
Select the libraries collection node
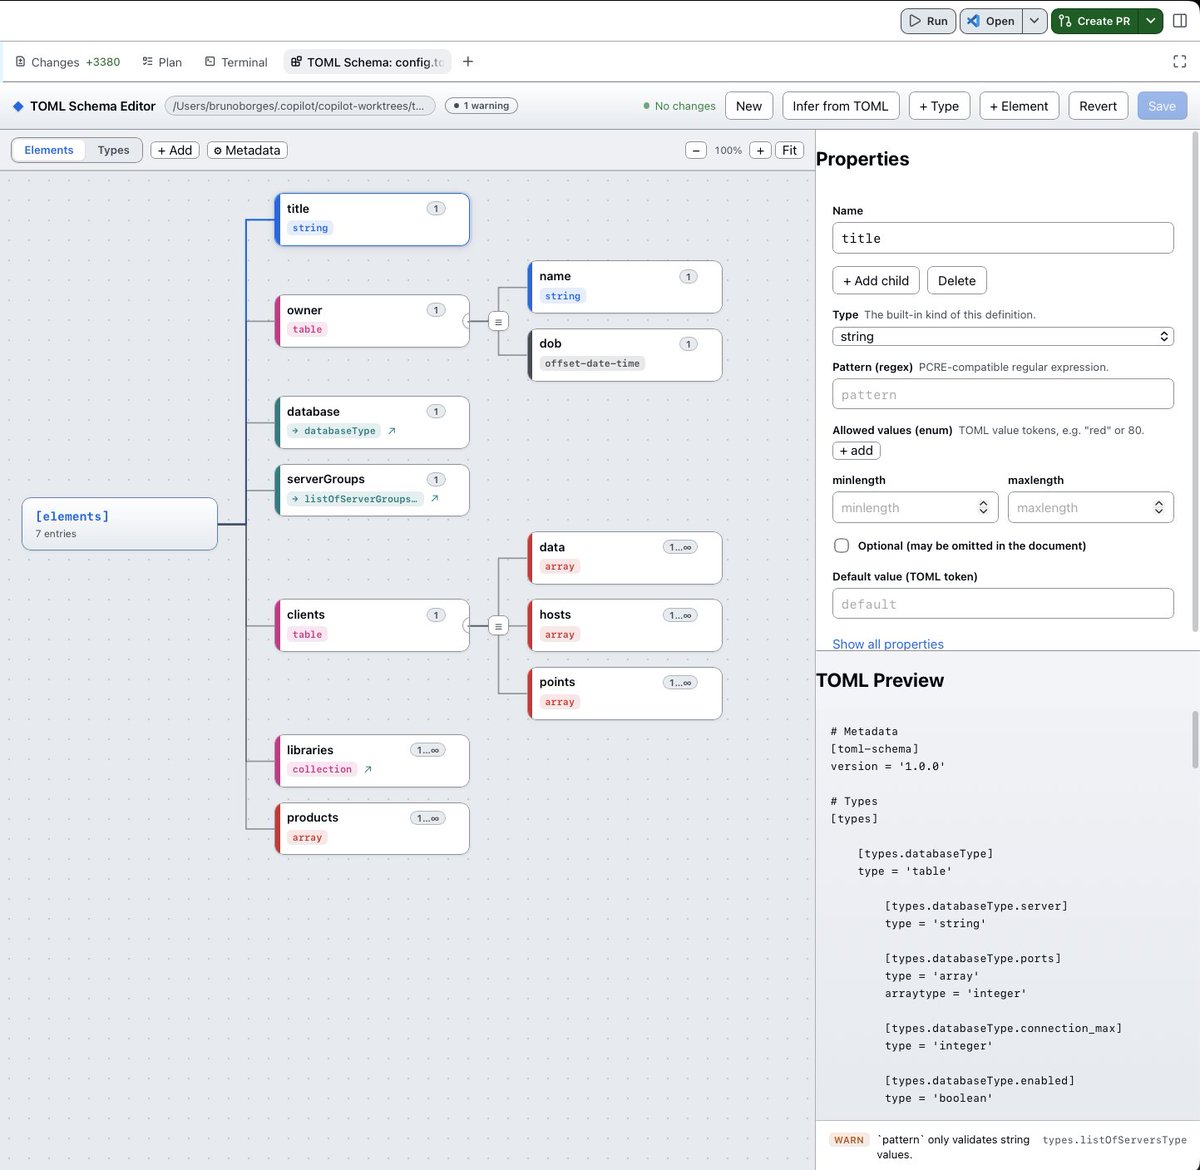(372, 760)
